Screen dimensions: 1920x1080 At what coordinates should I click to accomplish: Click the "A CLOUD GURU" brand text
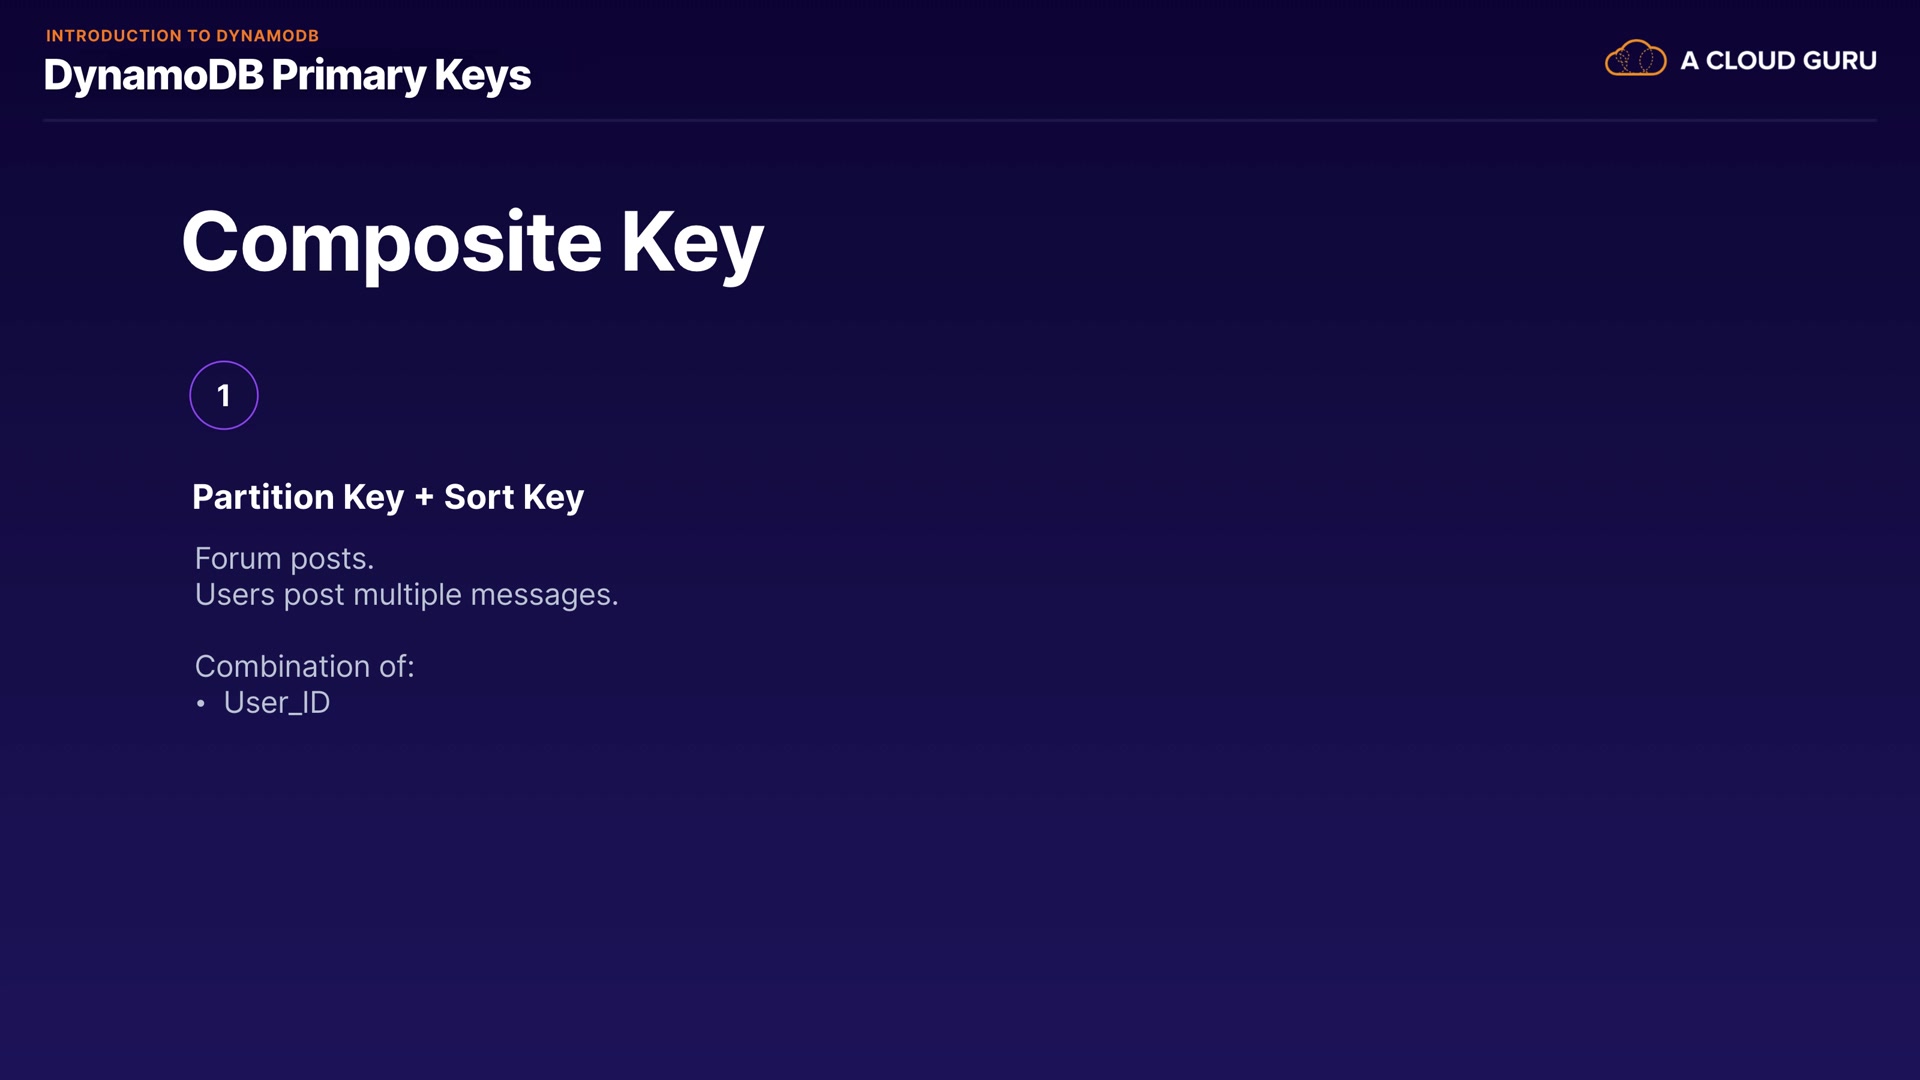click(x=1778, y=61)
